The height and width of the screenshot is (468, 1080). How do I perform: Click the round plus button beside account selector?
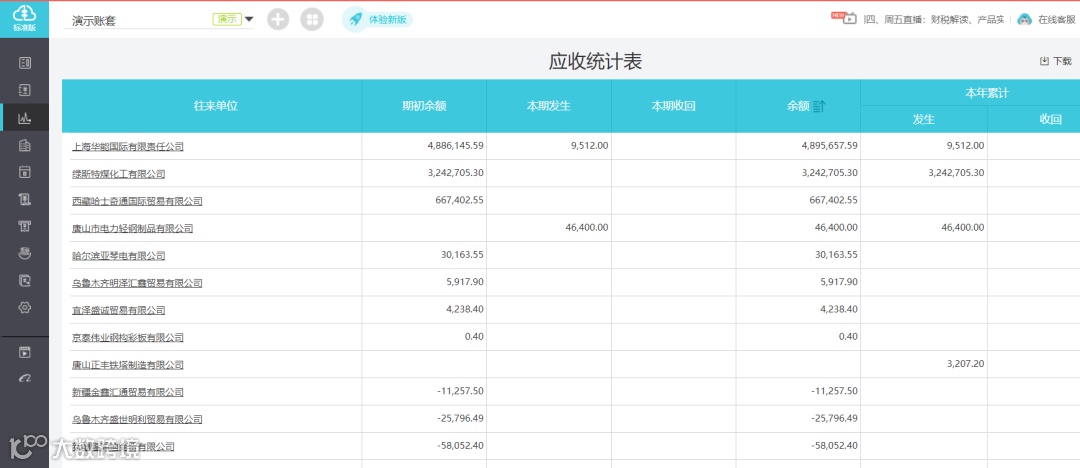pos(278,19)
